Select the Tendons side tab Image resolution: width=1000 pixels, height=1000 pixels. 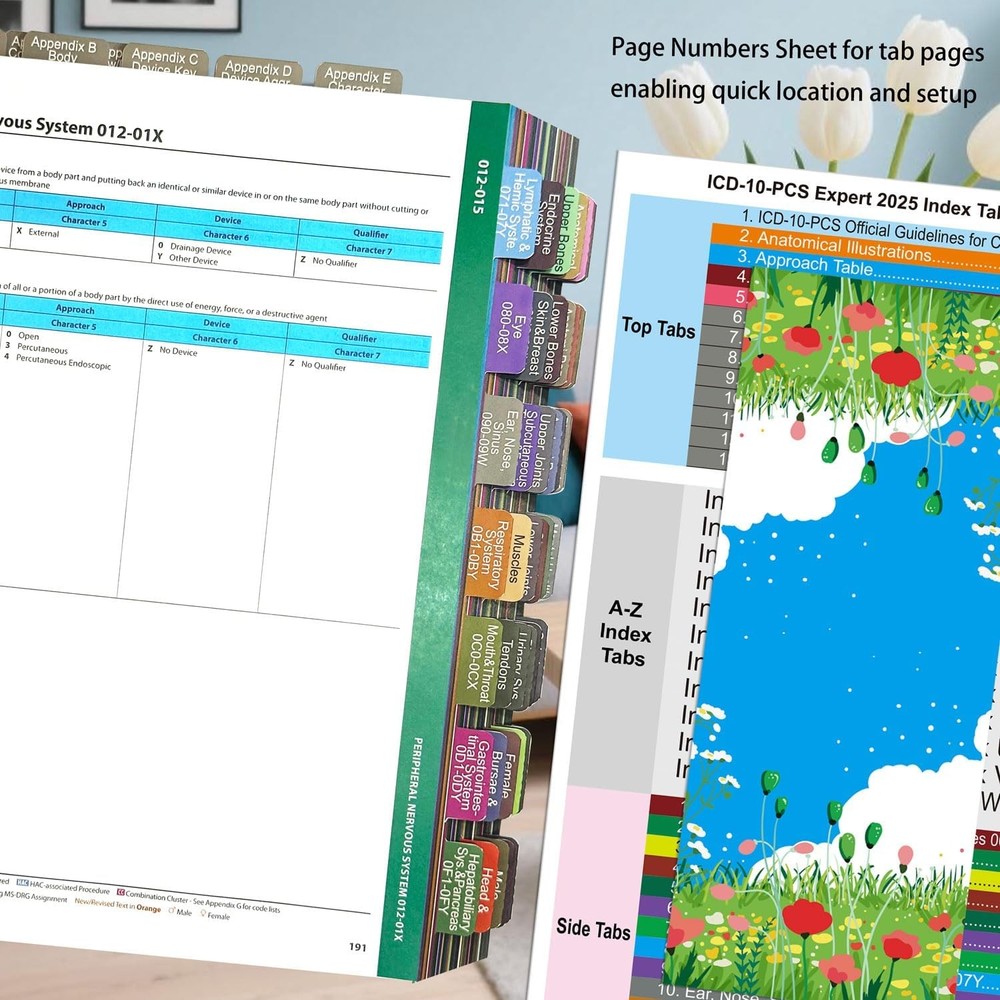click(507, 666)
